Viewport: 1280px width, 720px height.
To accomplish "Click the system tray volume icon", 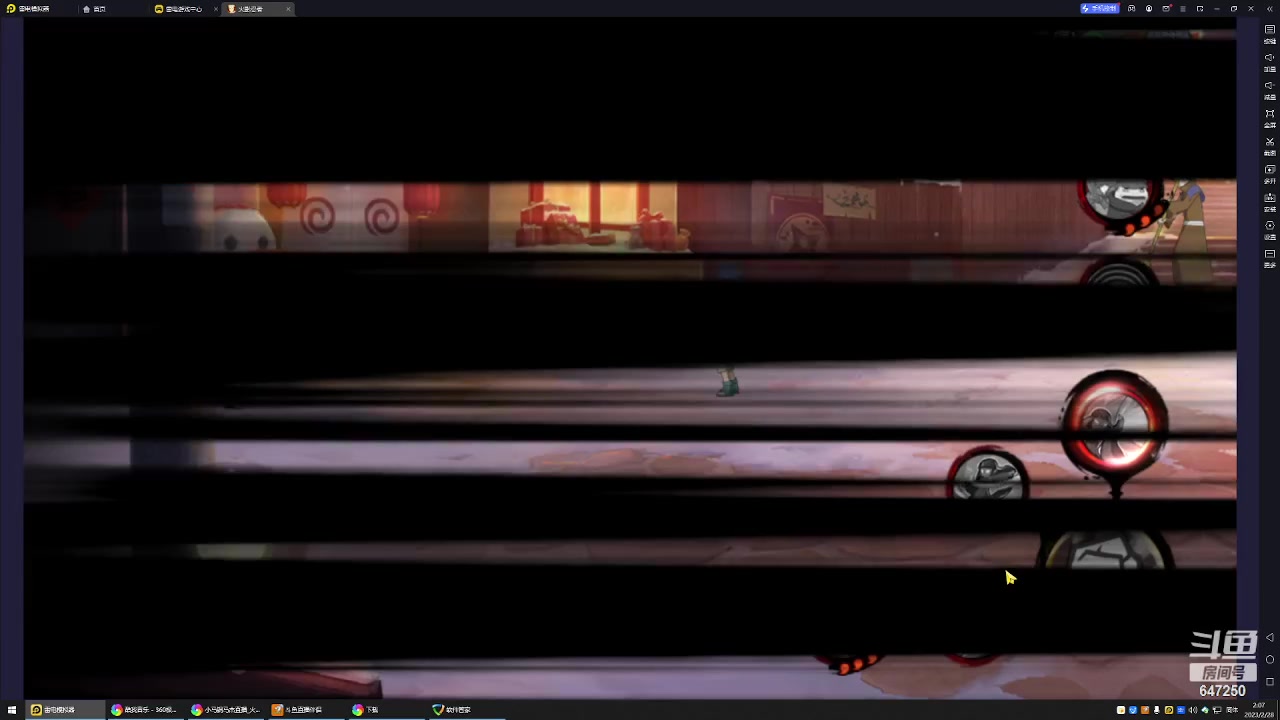I will tap(1192, 710).
